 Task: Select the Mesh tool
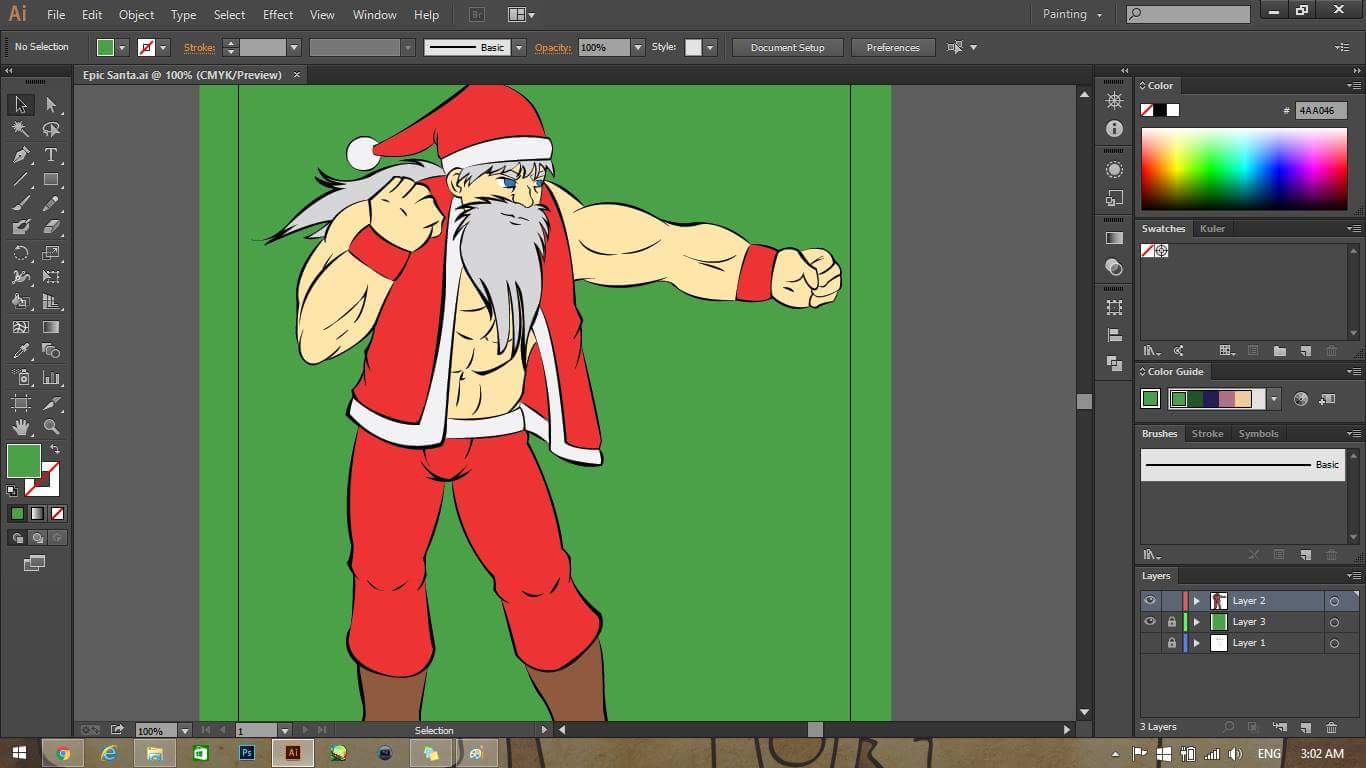click(20, 327)
